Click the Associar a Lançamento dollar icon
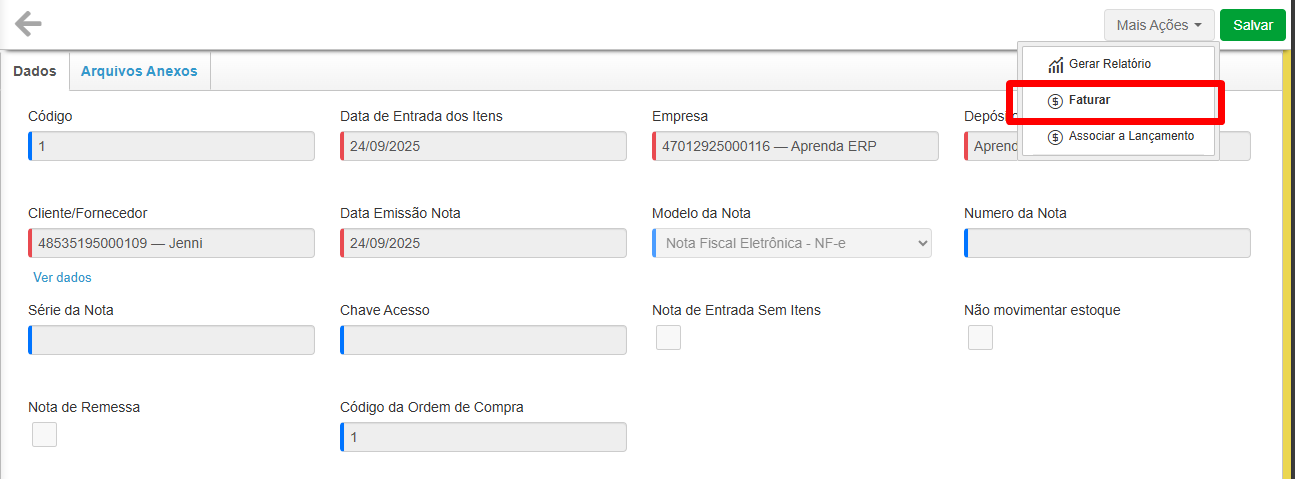 pyautogui.click(x=1055, y=137)
